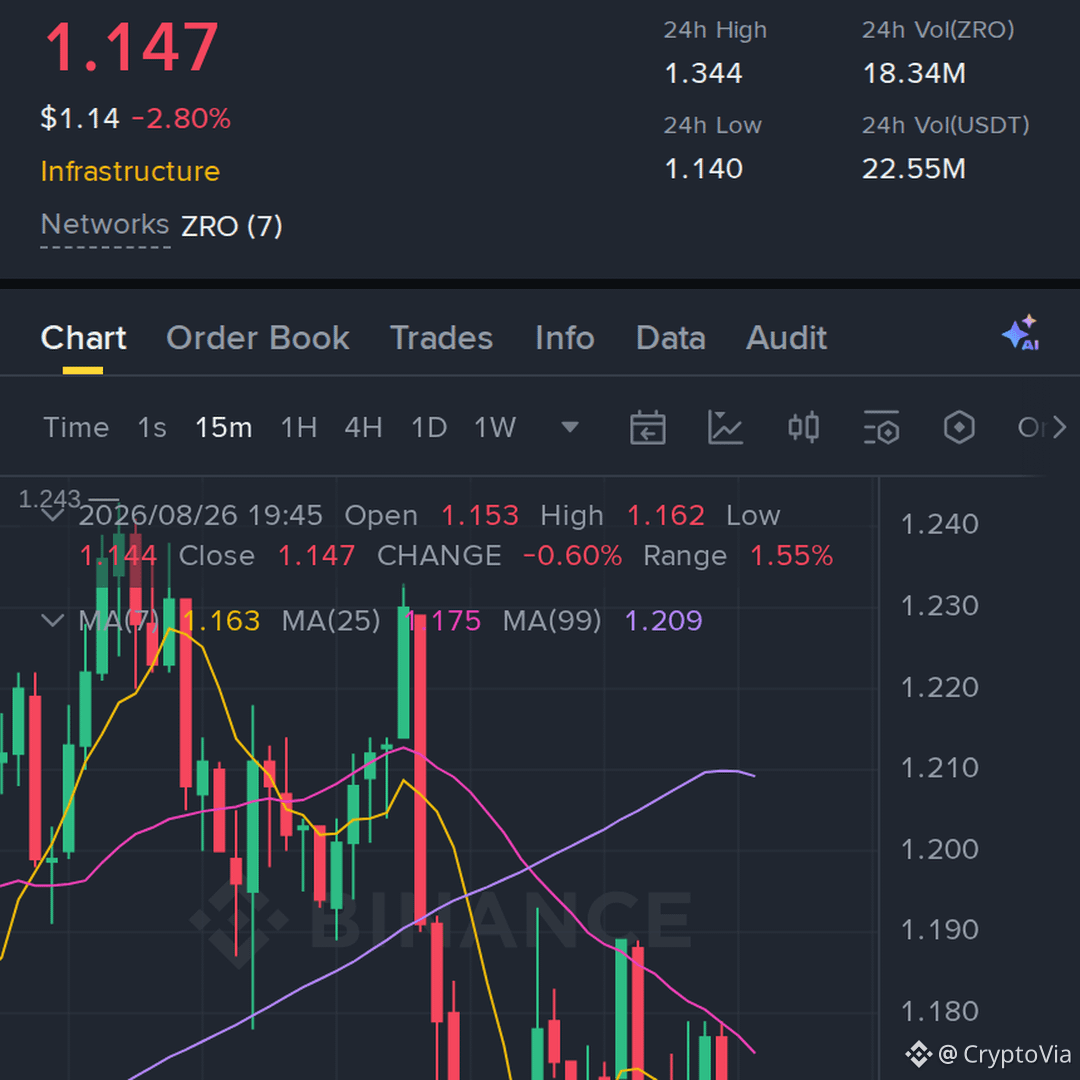Switch to the Info tab
The width and height of the screenshot is (1080, 1080).
coord(565,338)
